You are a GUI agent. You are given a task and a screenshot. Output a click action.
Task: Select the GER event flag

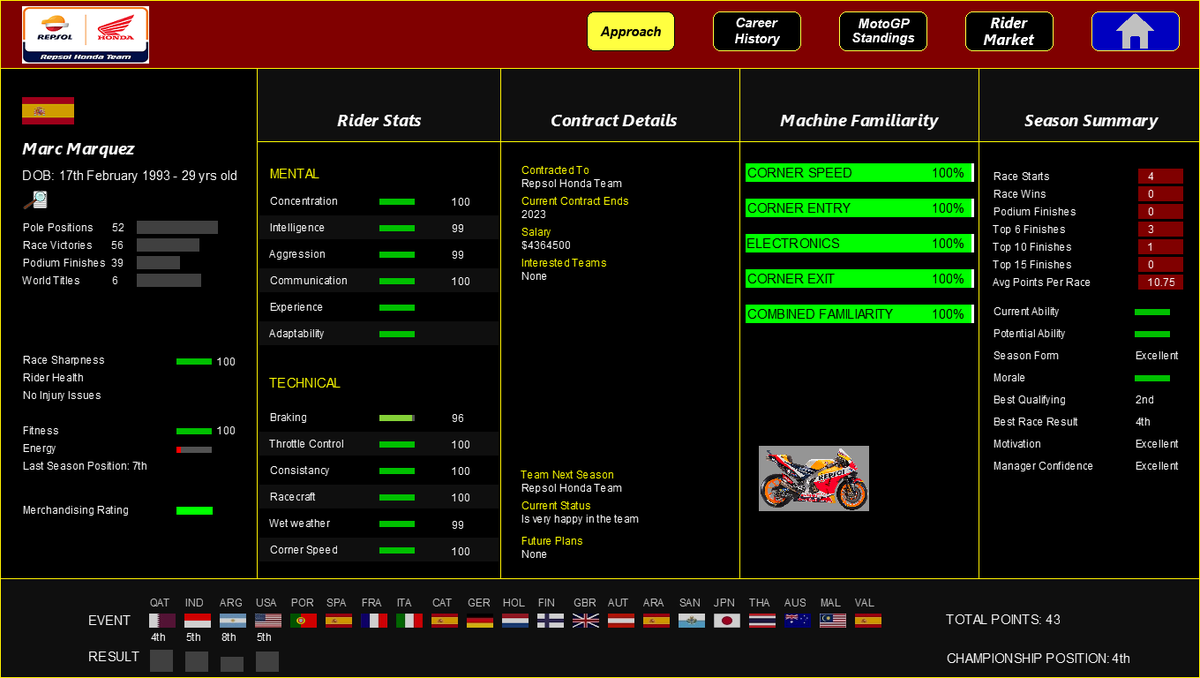pyautogui.click(x=480, y=620)
